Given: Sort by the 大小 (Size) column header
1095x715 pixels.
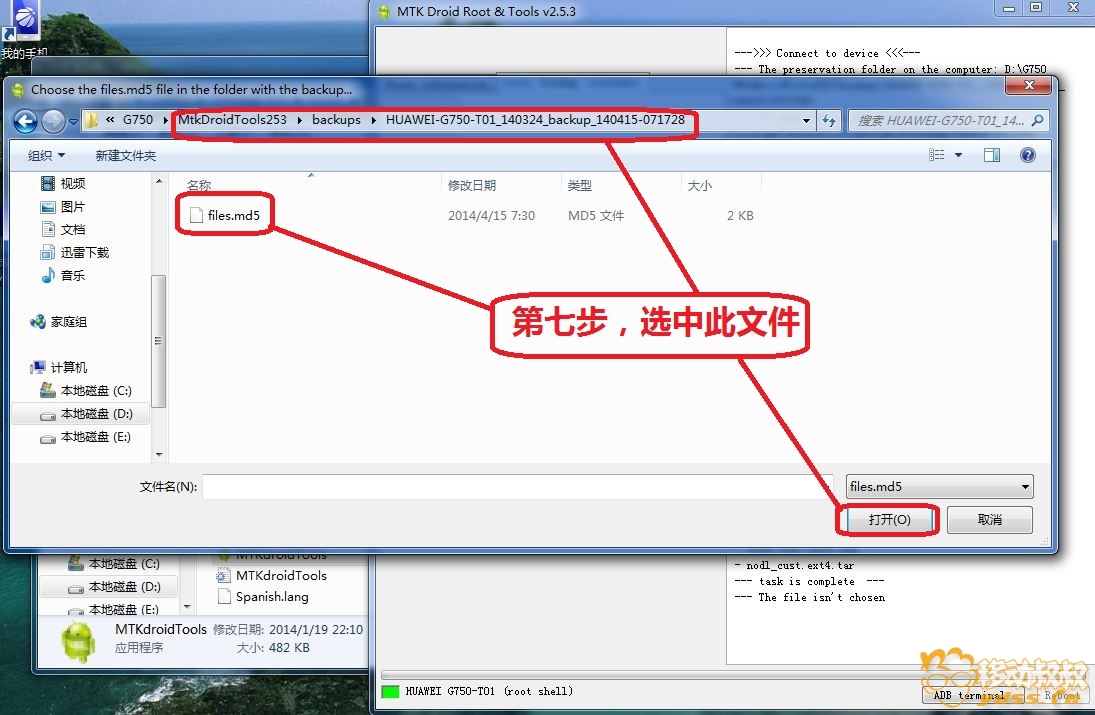Looking at the screenshot, I should (700, 186).
